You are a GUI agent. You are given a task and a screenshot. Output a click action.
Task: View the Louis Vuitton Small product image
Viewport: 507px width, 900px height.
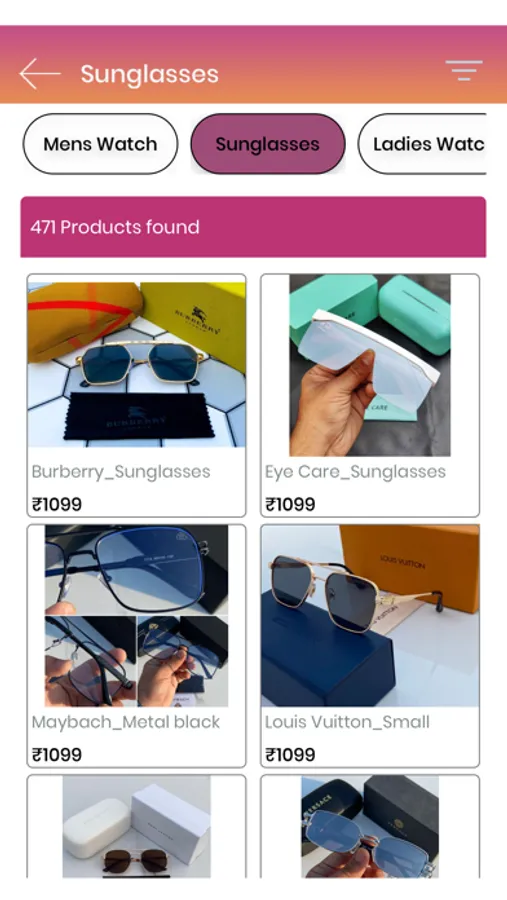pyautogui.click(x=370, y=615)
